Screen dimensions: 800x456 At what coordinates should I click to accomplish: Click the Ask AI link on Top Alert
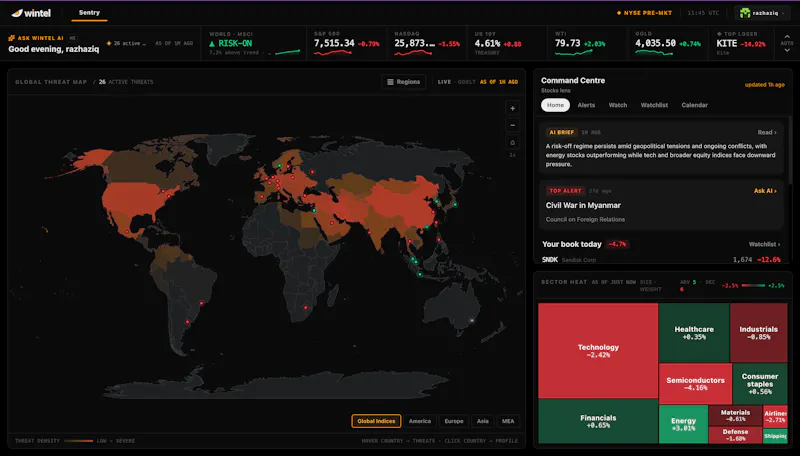tap(765, 191)
